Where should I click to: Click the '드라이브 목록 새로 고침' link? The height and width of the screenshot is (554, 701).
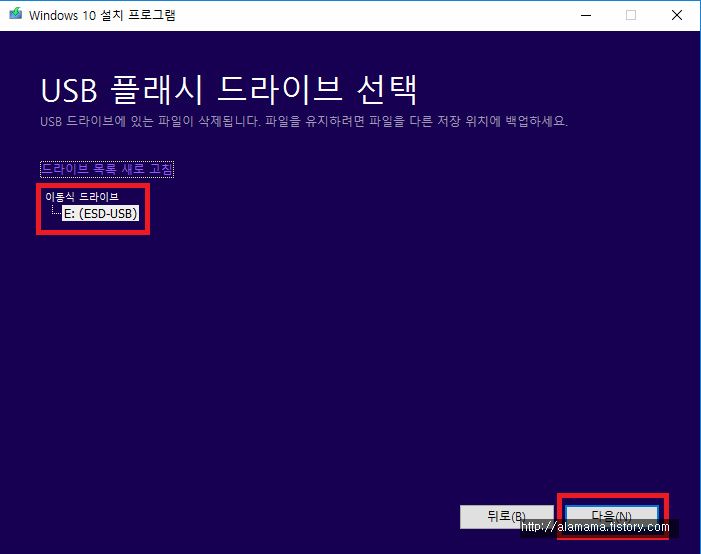pyautogui.click(x=107, y=169)
